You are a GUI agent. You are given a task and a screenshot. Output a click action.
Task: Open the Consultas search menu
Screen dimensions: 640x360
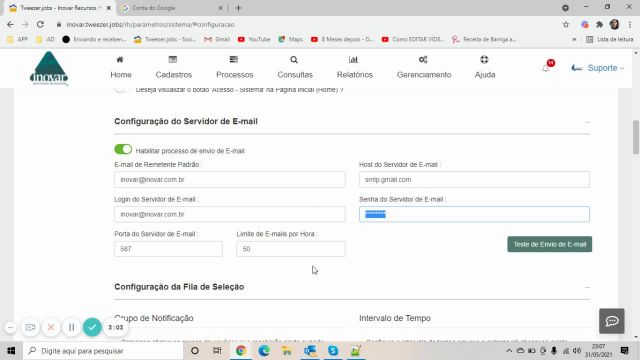coord(295,67)
